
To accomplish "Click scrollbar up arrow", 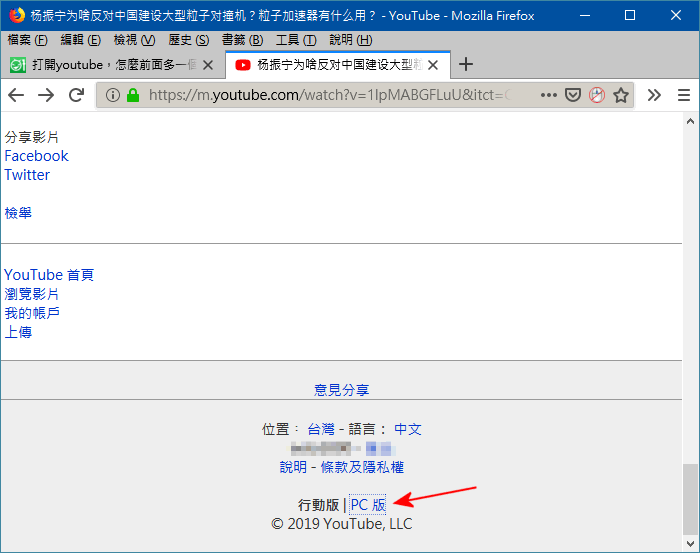I will [690, 121].
